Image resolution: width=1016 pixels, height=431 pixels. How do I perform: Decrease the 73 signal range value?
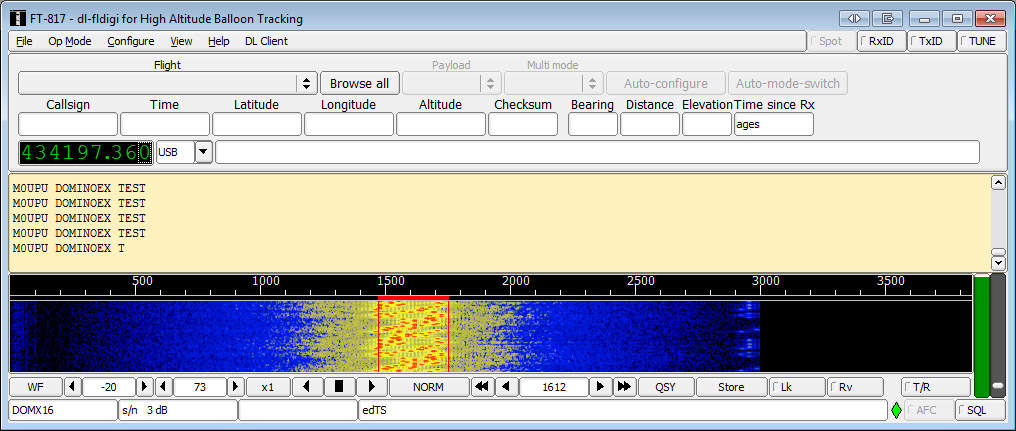(x=164, y=388)
